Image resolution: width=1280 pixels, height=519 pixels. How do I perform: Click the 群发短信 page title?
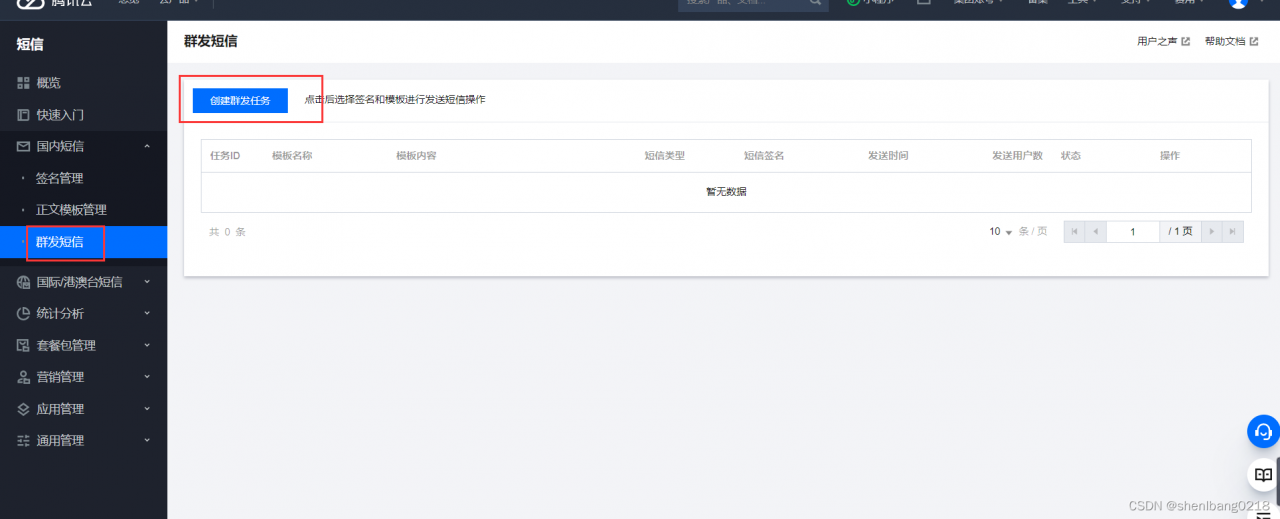pos(211,42)
